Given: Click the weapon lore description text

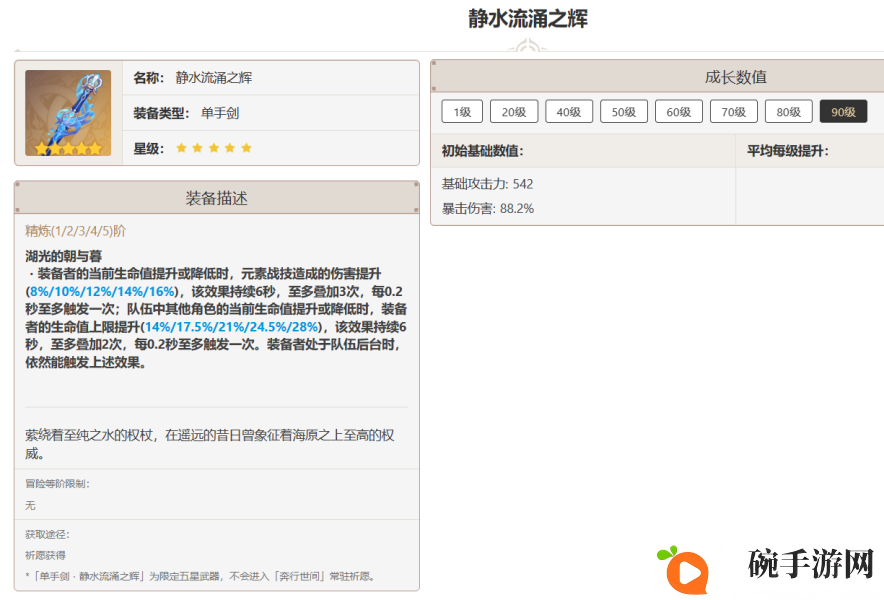Looking at the screenshot, I should (210, 444).
